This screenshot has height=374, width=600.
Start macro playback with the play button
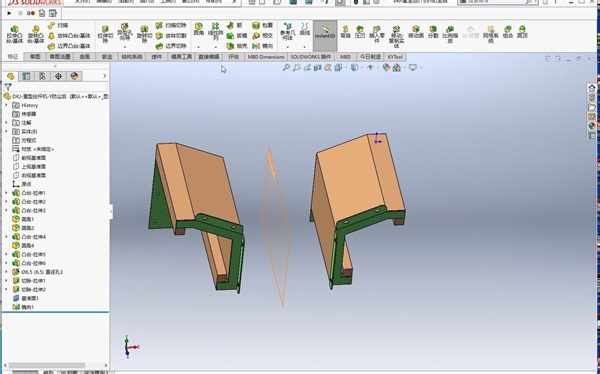tap(10, 13)
